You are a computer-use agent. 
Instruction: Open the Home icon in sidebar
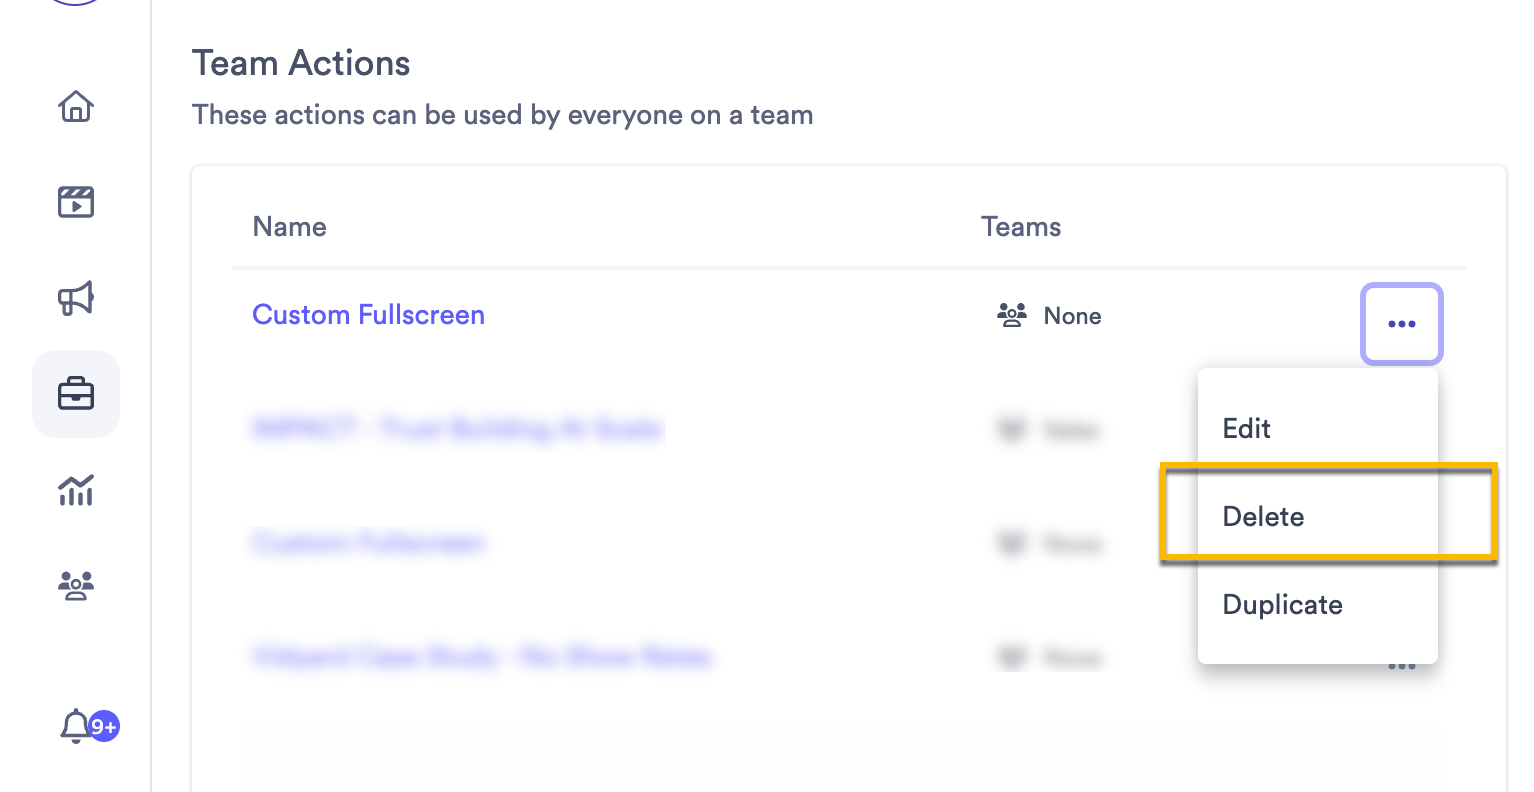76,107
